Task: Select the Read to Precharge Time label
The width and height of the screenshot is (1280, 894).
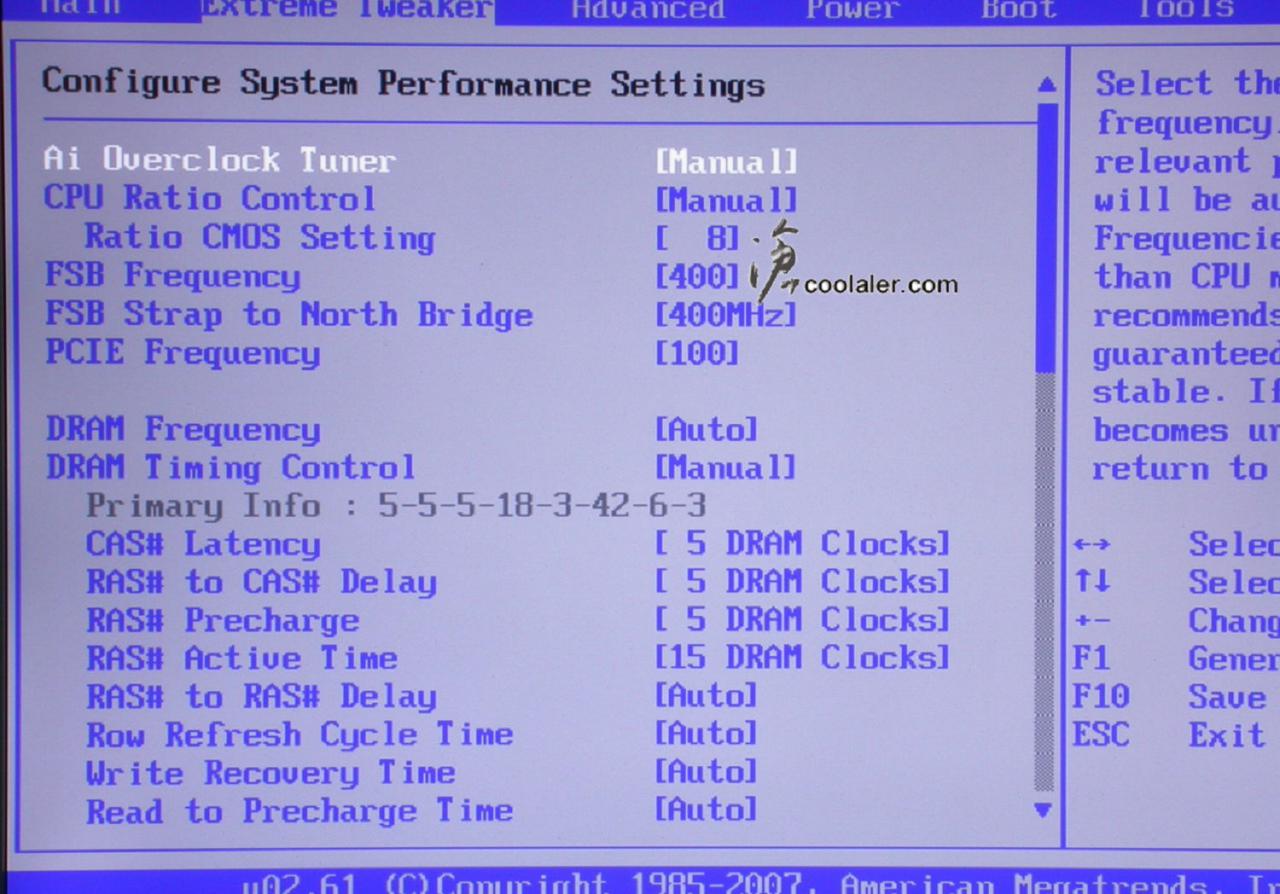Action: tap(300, 811)
